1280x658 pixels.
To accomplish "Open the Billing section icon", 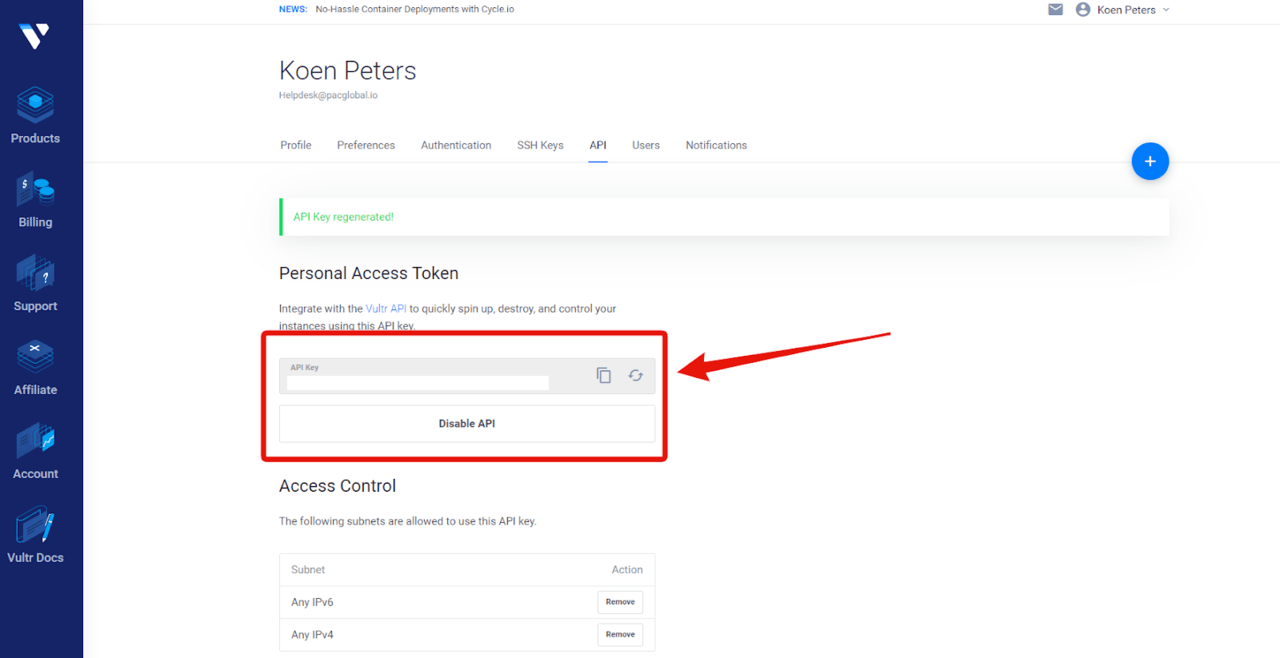I will point(35,189).
